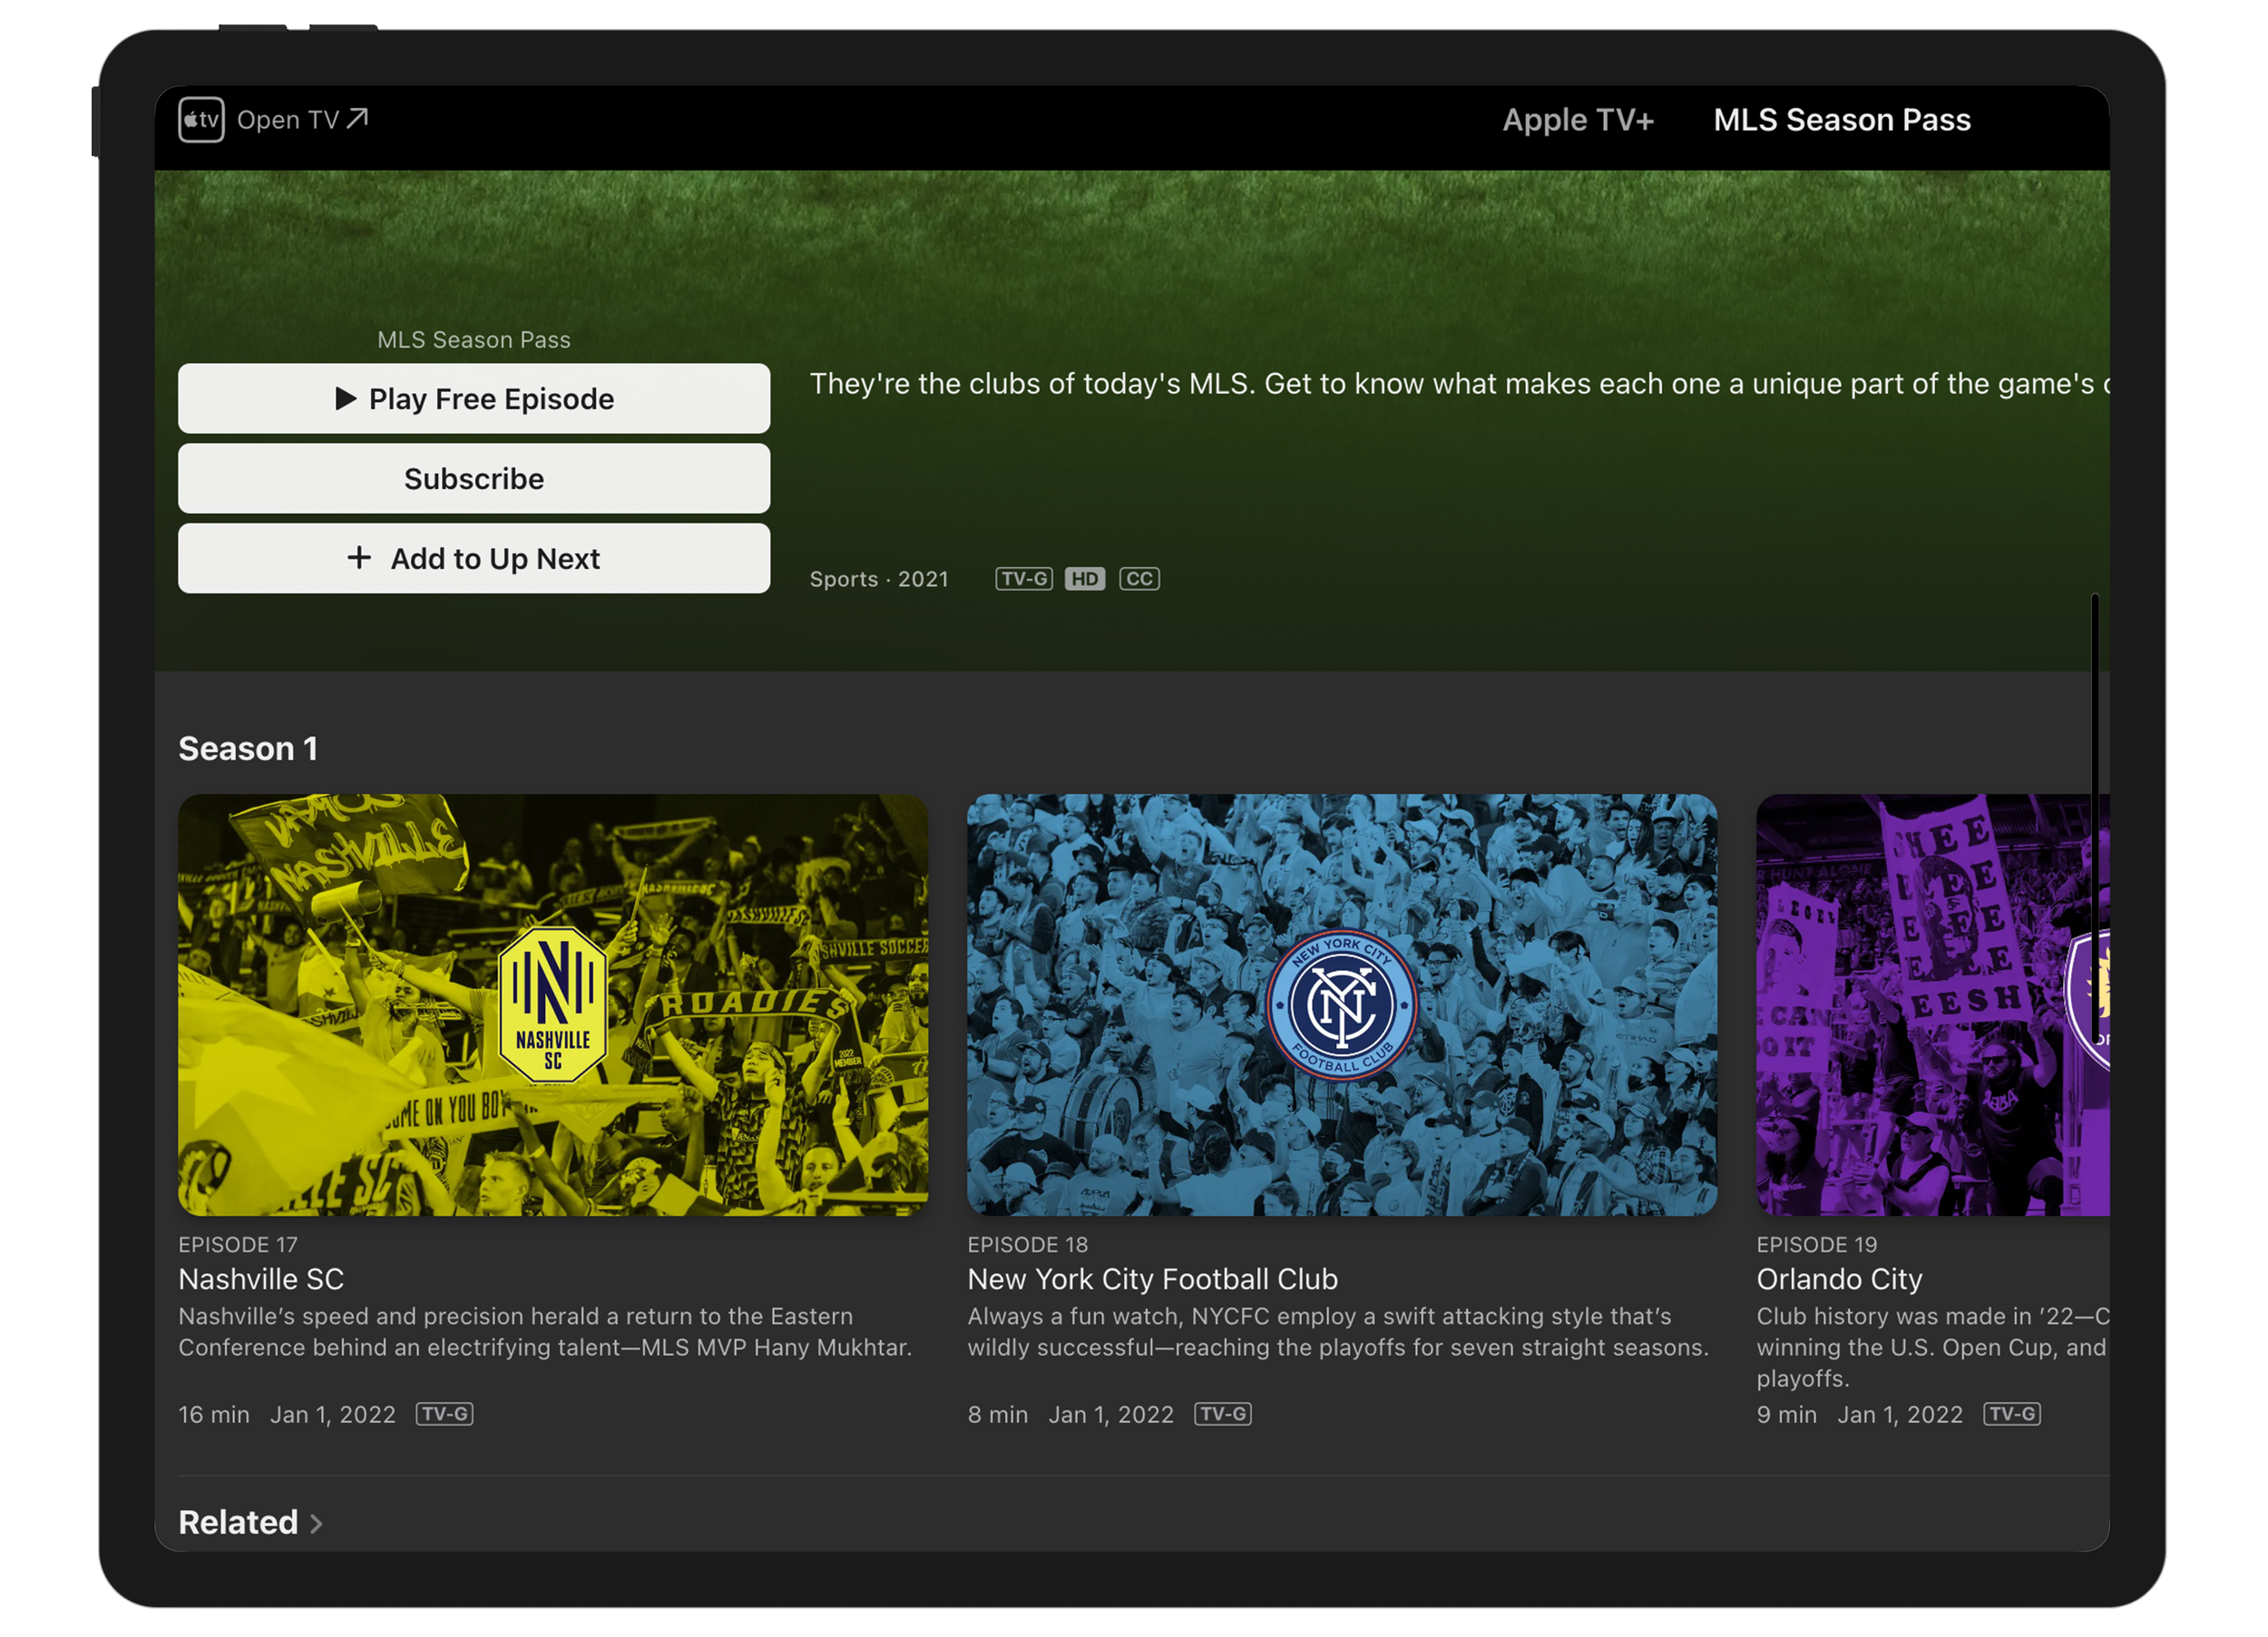Open the Open TV link
Screen dimensions: 2268x1637
point(288,120)
